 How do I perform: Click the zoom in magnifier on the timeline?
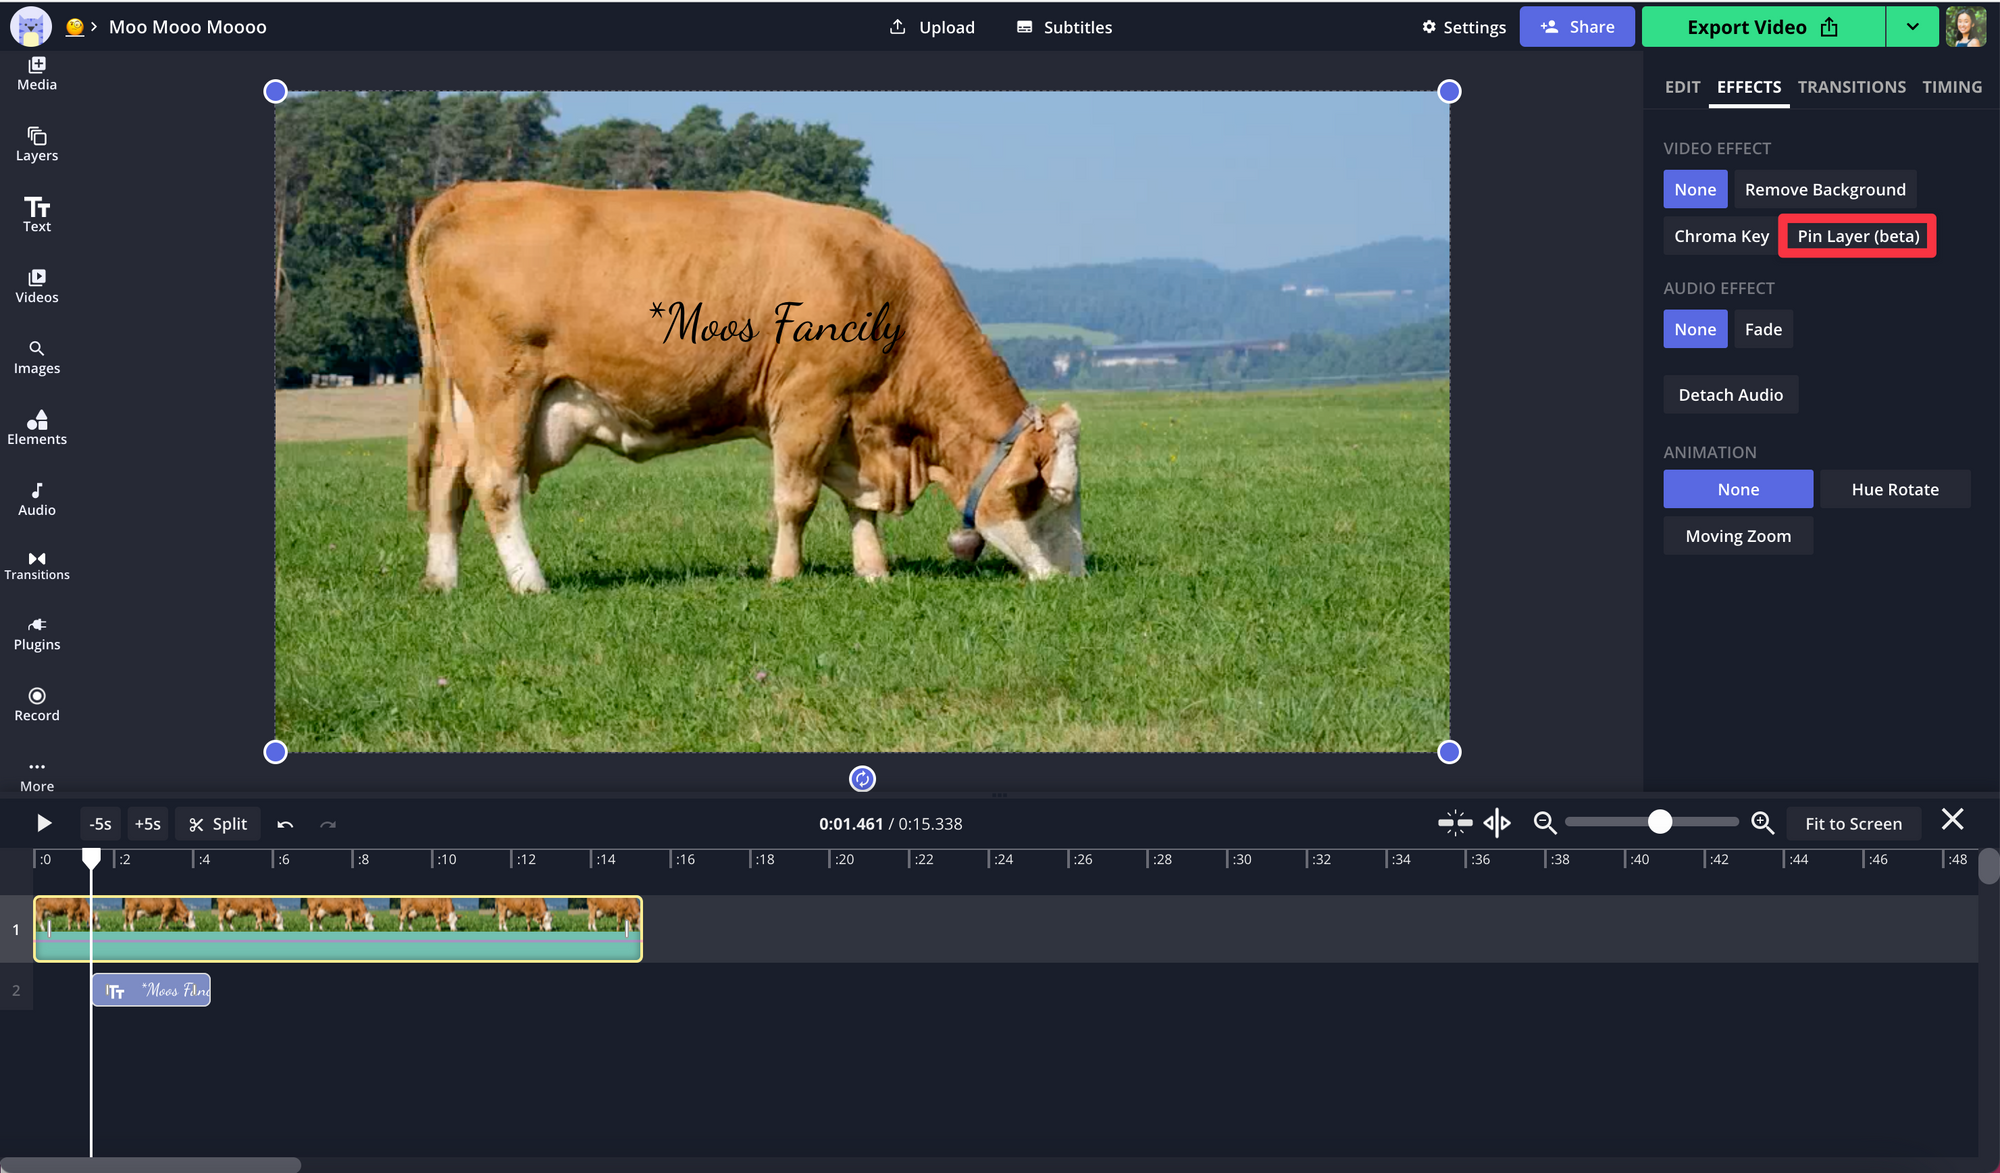click(x=1762, y=823)
